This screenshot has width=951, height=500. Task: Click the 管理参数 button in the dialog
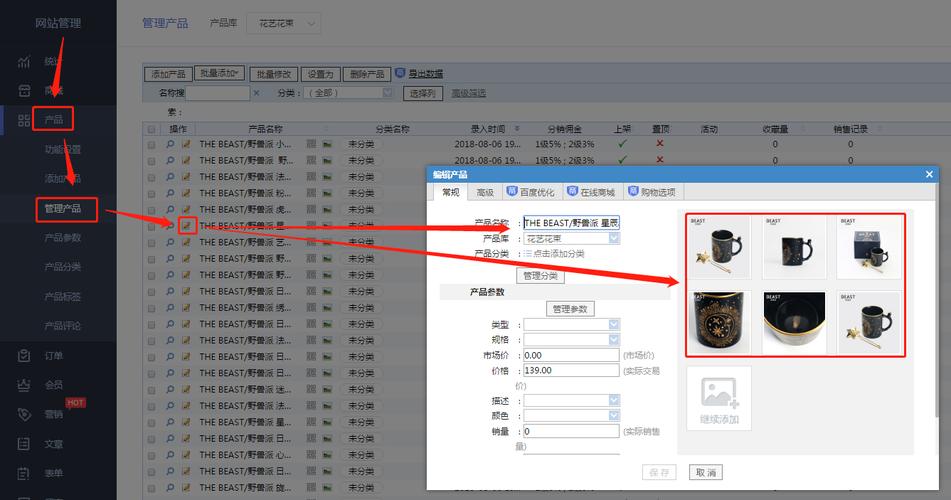coord(570,309)
